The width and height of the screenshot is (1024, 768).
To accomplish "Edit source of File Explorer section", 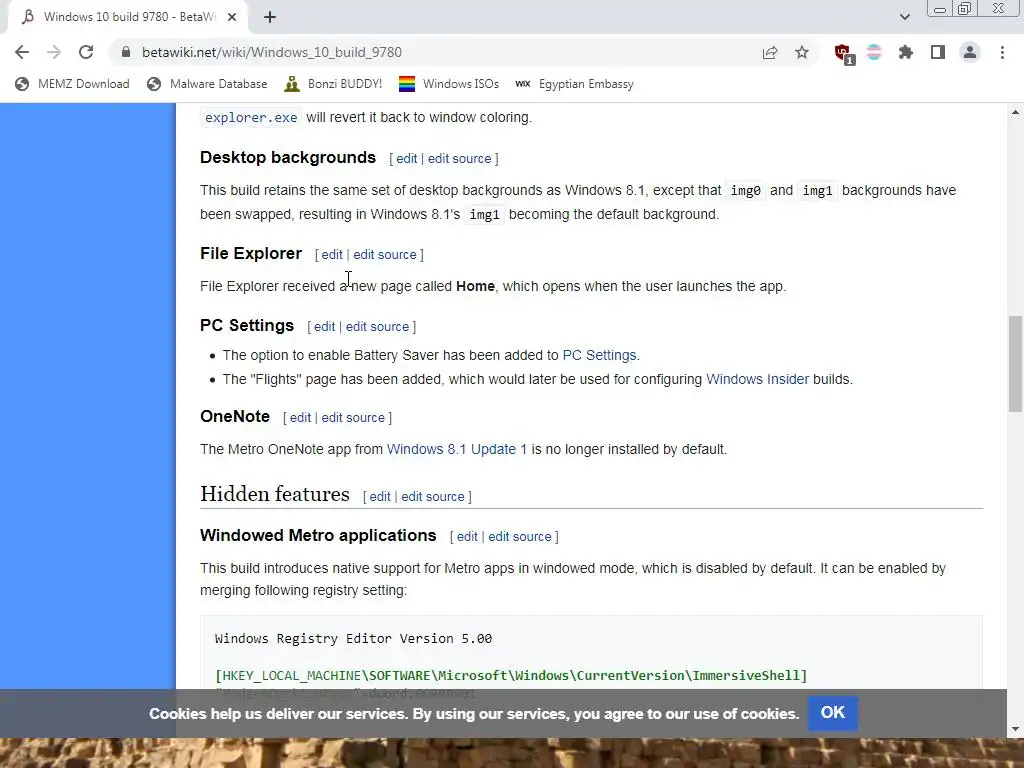I will (385, 255).
